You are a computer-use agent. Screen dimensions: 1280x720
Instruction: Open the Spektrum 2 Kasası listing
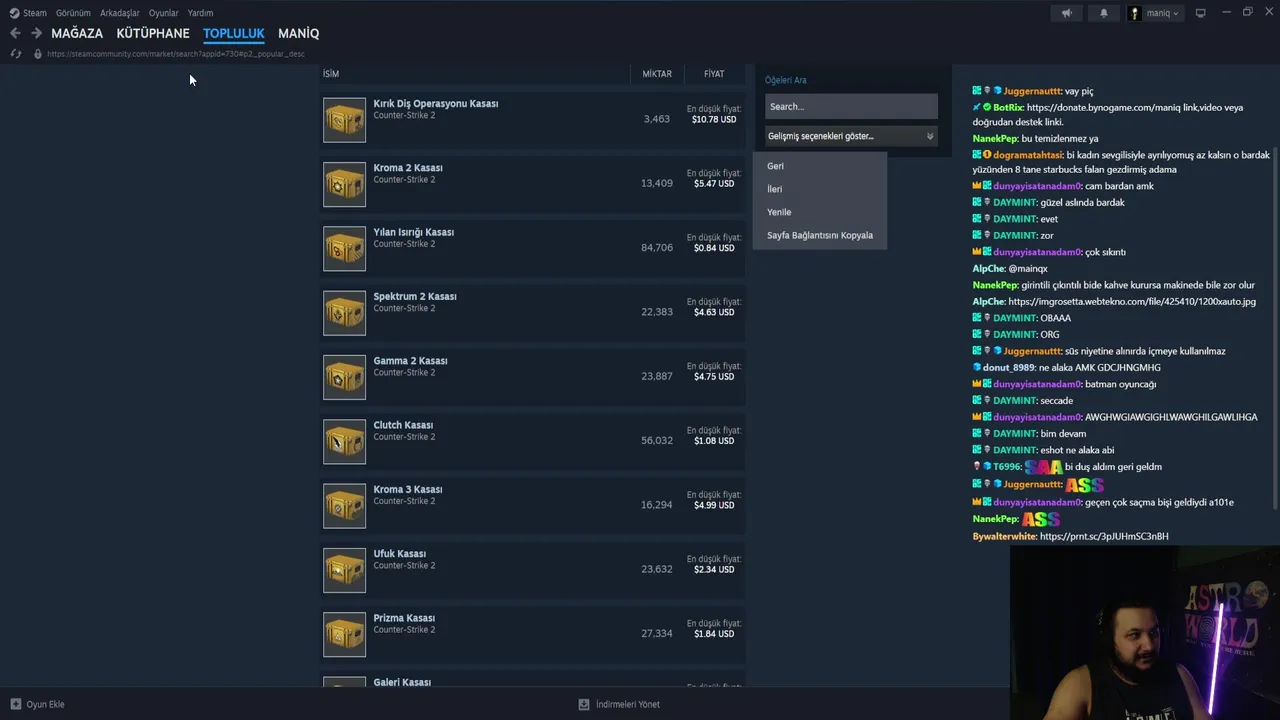(533, 312)
